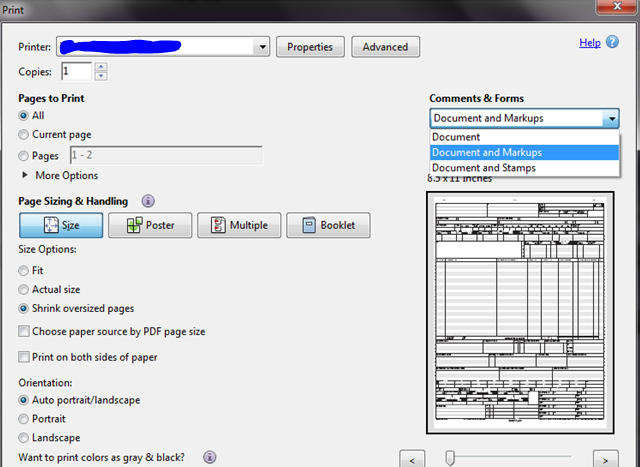
Task: Open the Help link
Action: pos(589,43)
